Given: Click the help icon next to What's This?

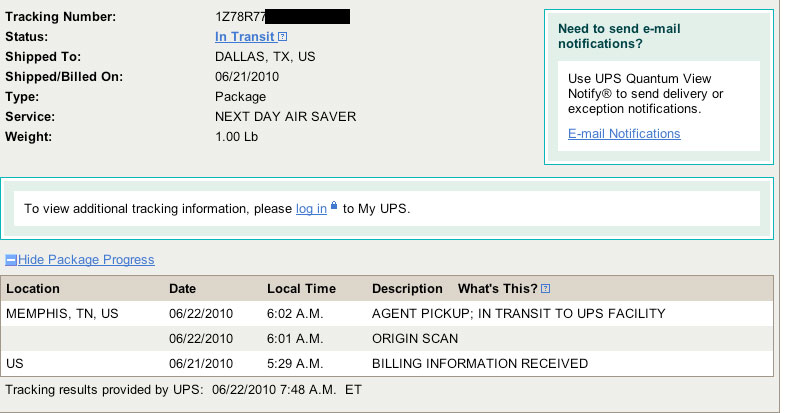Looking at the screenshot, I should (546, 289).
